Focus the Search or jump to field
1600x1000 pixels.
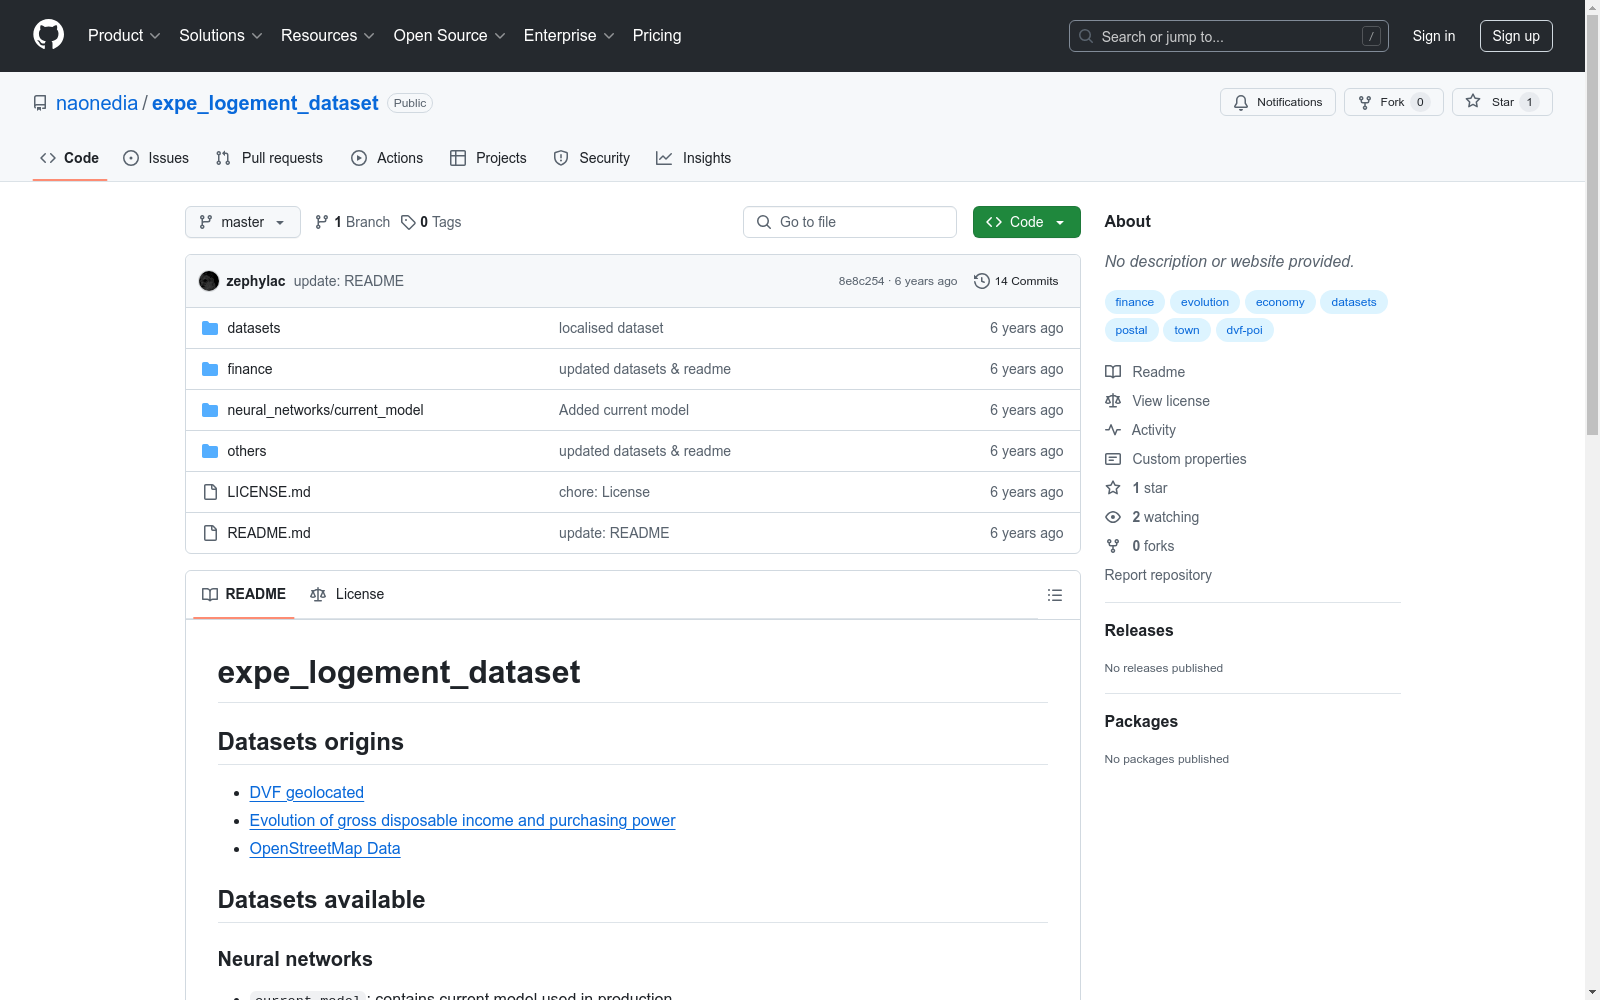pos(1229,36)
